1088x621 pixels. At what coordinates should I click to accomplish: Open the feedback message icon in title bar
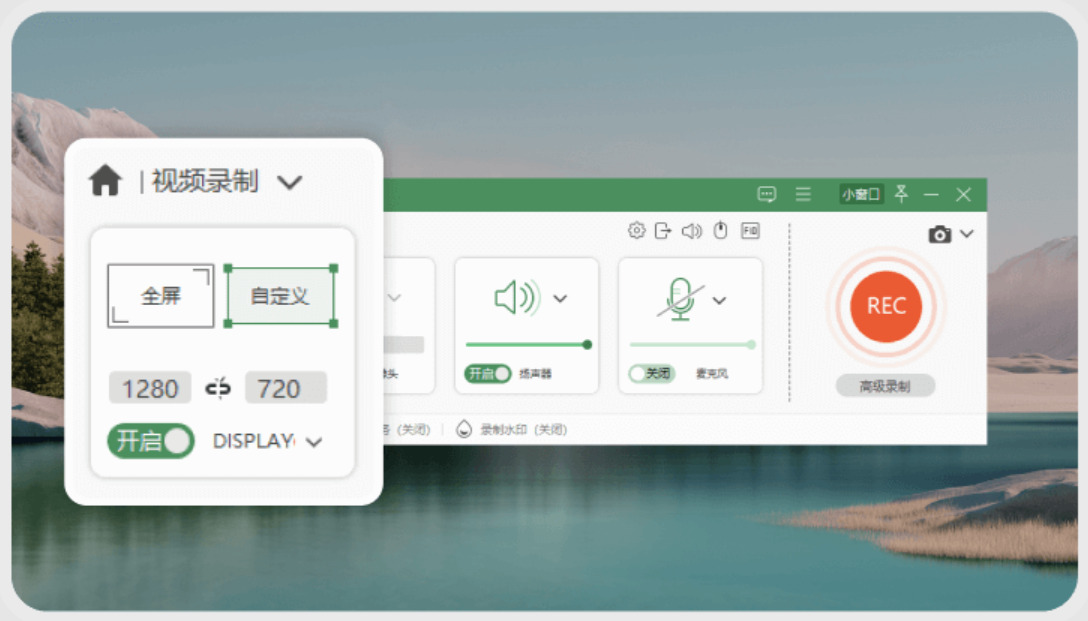pos(767,194)
